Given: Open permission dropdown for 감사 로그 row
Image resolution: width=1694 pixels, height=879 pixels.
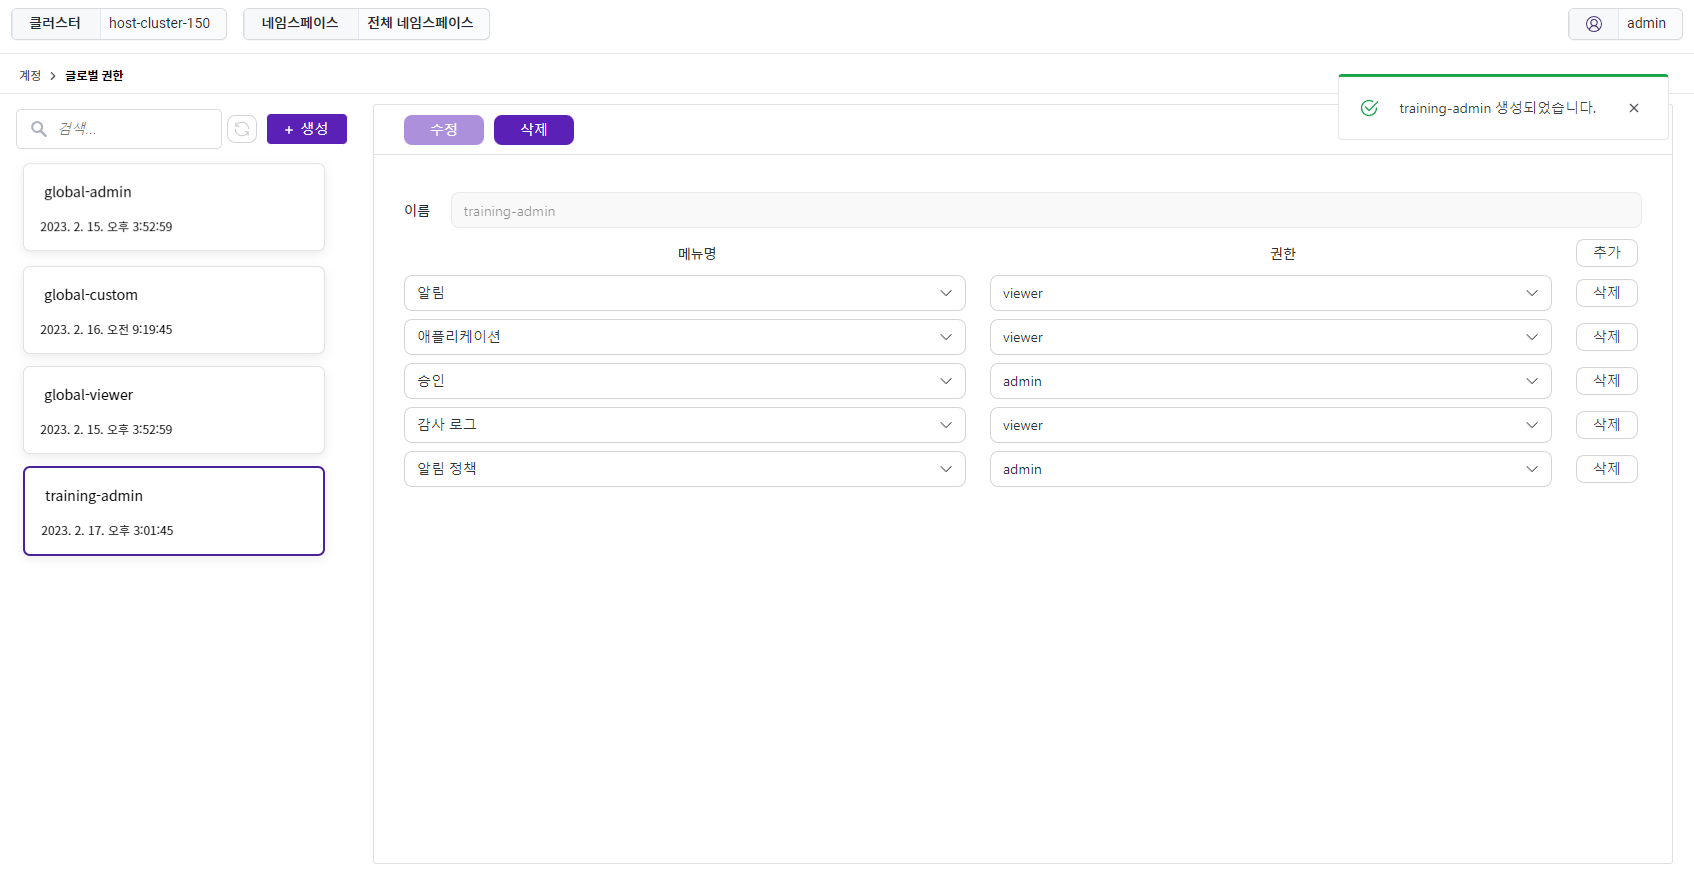Looking at the screenshot, I should coord(1271,425).
